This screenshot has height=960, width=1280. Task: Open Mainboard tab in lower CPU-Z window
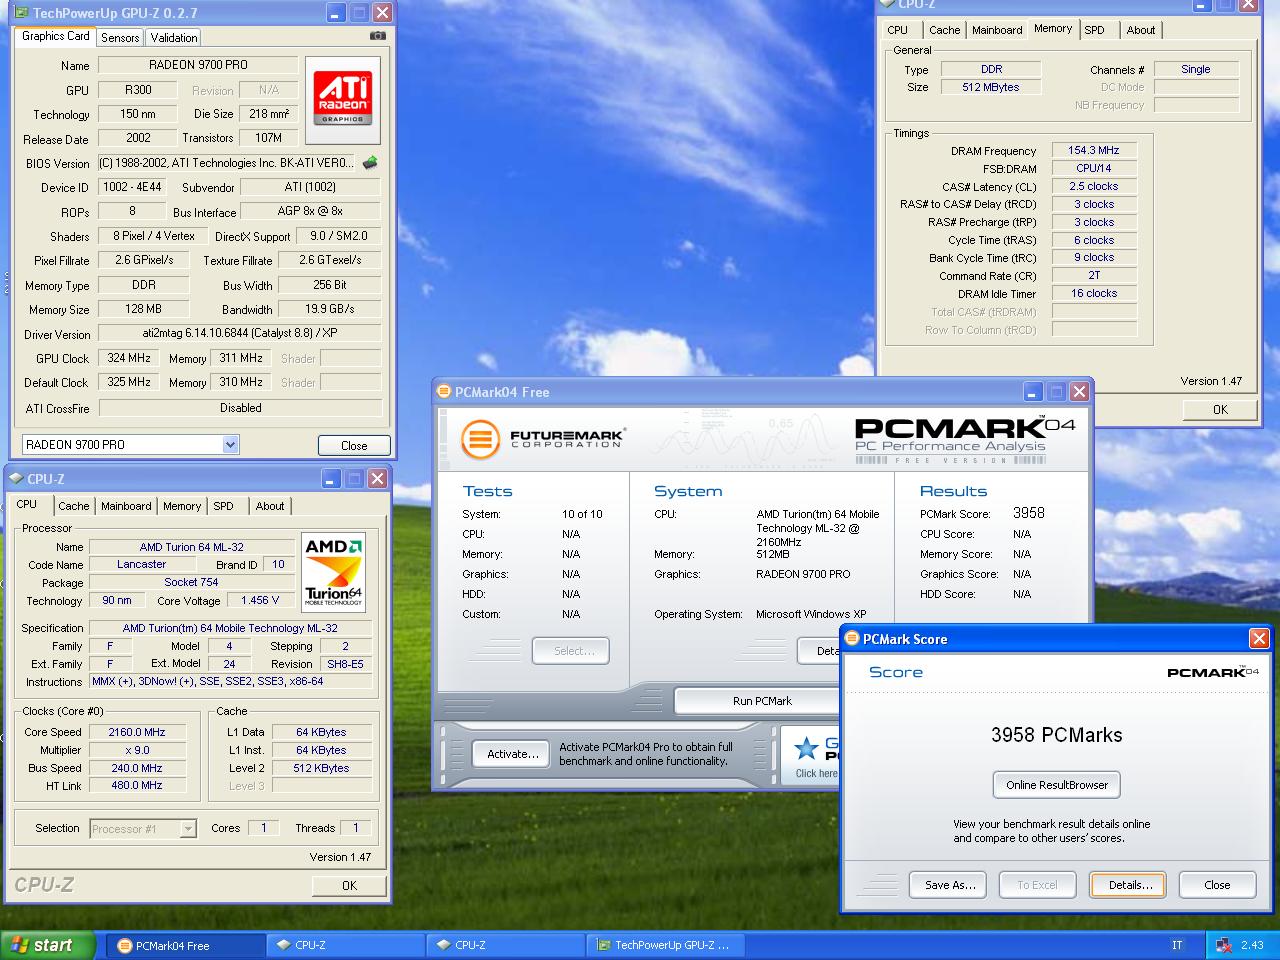(126, 506)
